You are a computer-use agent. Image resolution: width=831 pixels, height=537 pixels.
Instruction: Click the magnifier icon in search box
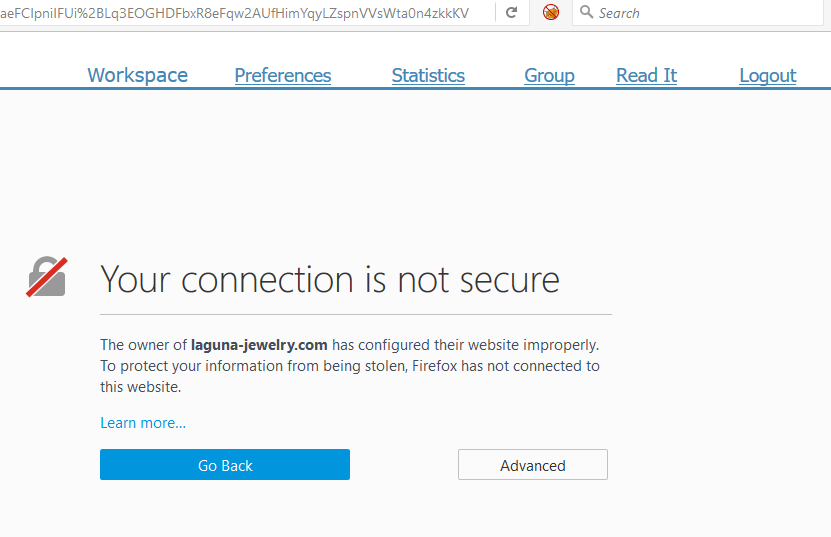(586, 13)
